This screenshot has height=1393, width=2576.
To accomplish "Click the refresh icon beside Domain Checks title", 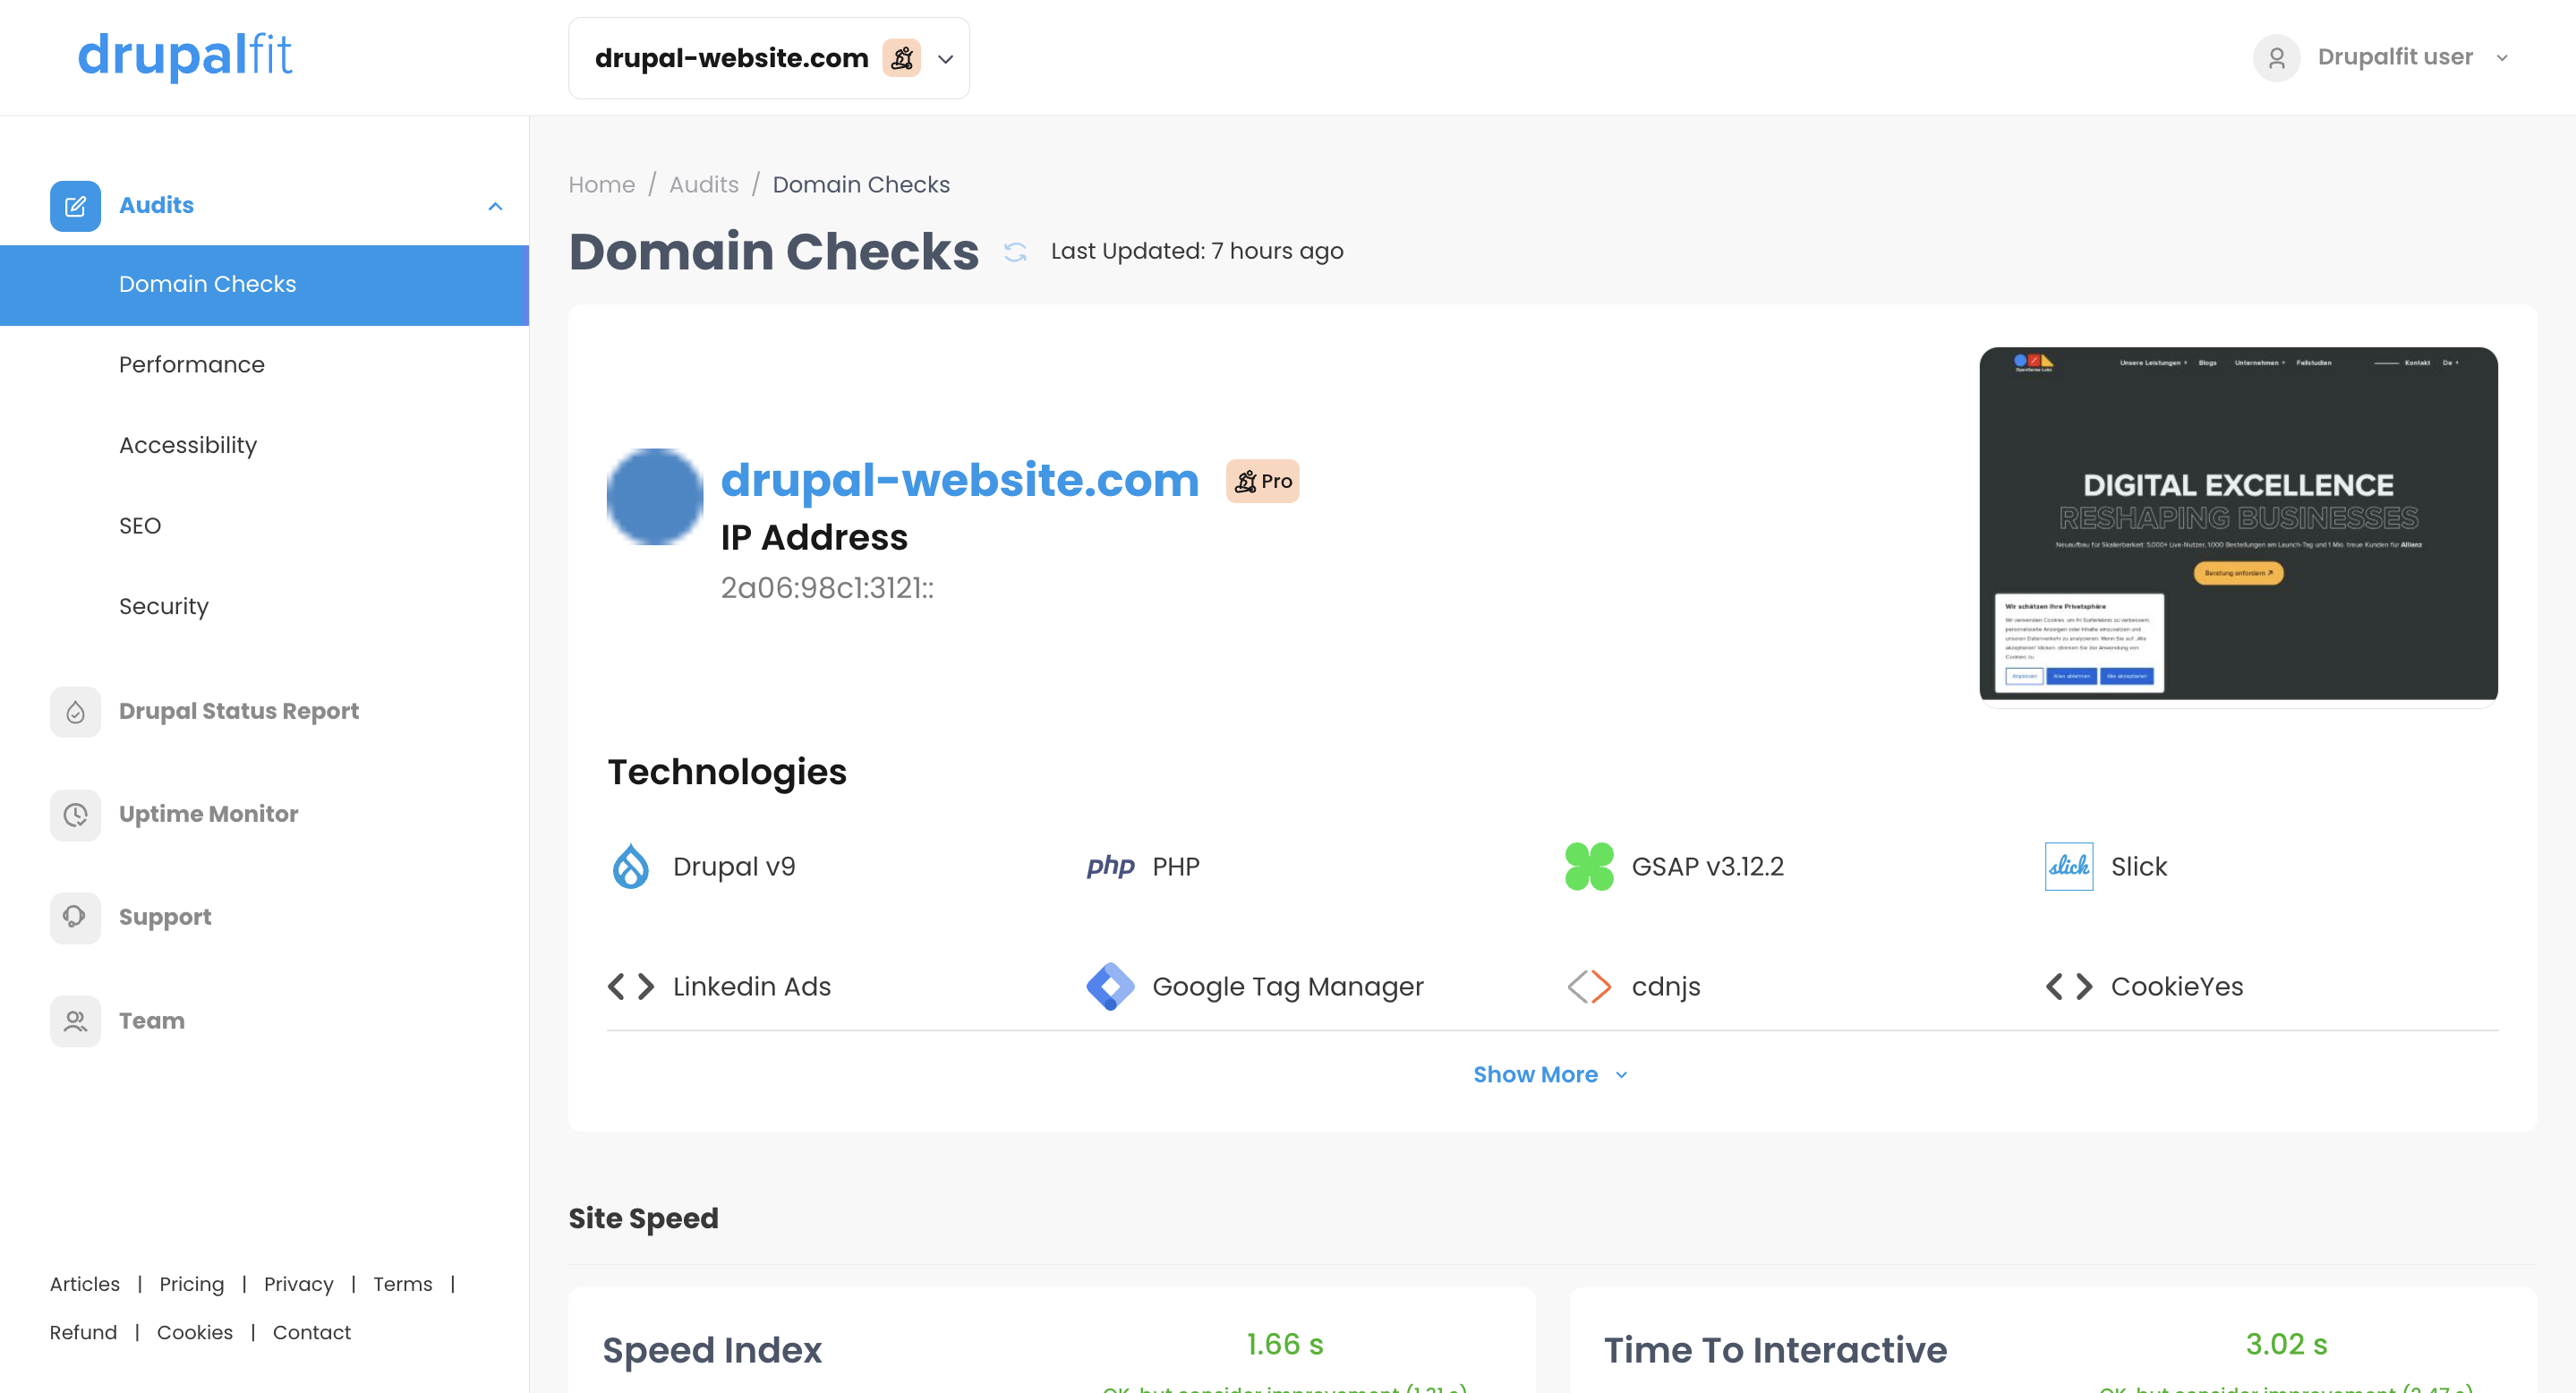I will coord(1015,252).
